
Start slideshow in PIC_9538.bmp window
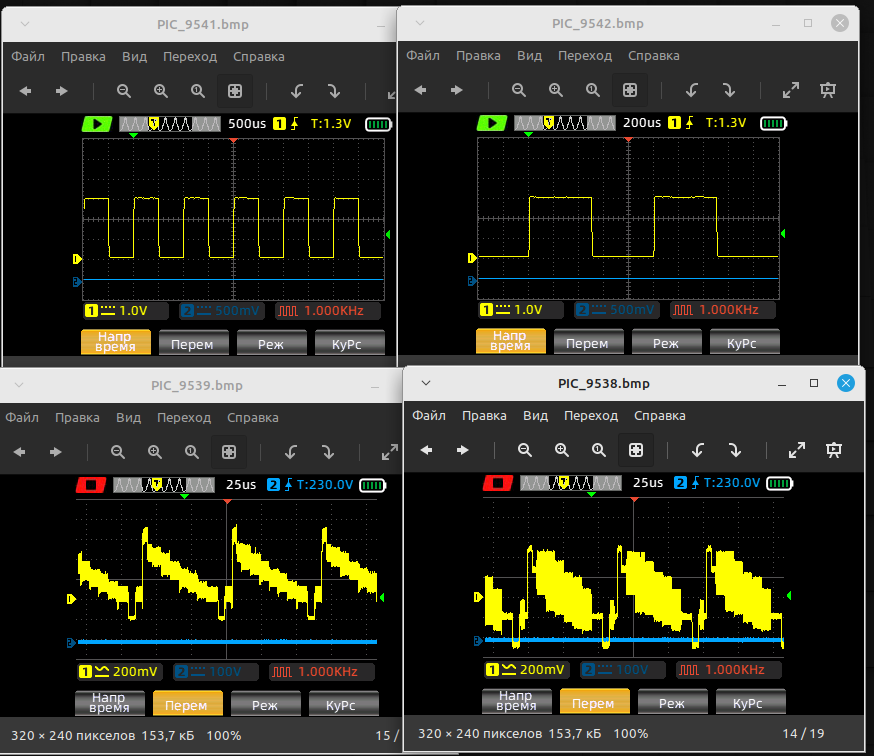click(834, 450)
